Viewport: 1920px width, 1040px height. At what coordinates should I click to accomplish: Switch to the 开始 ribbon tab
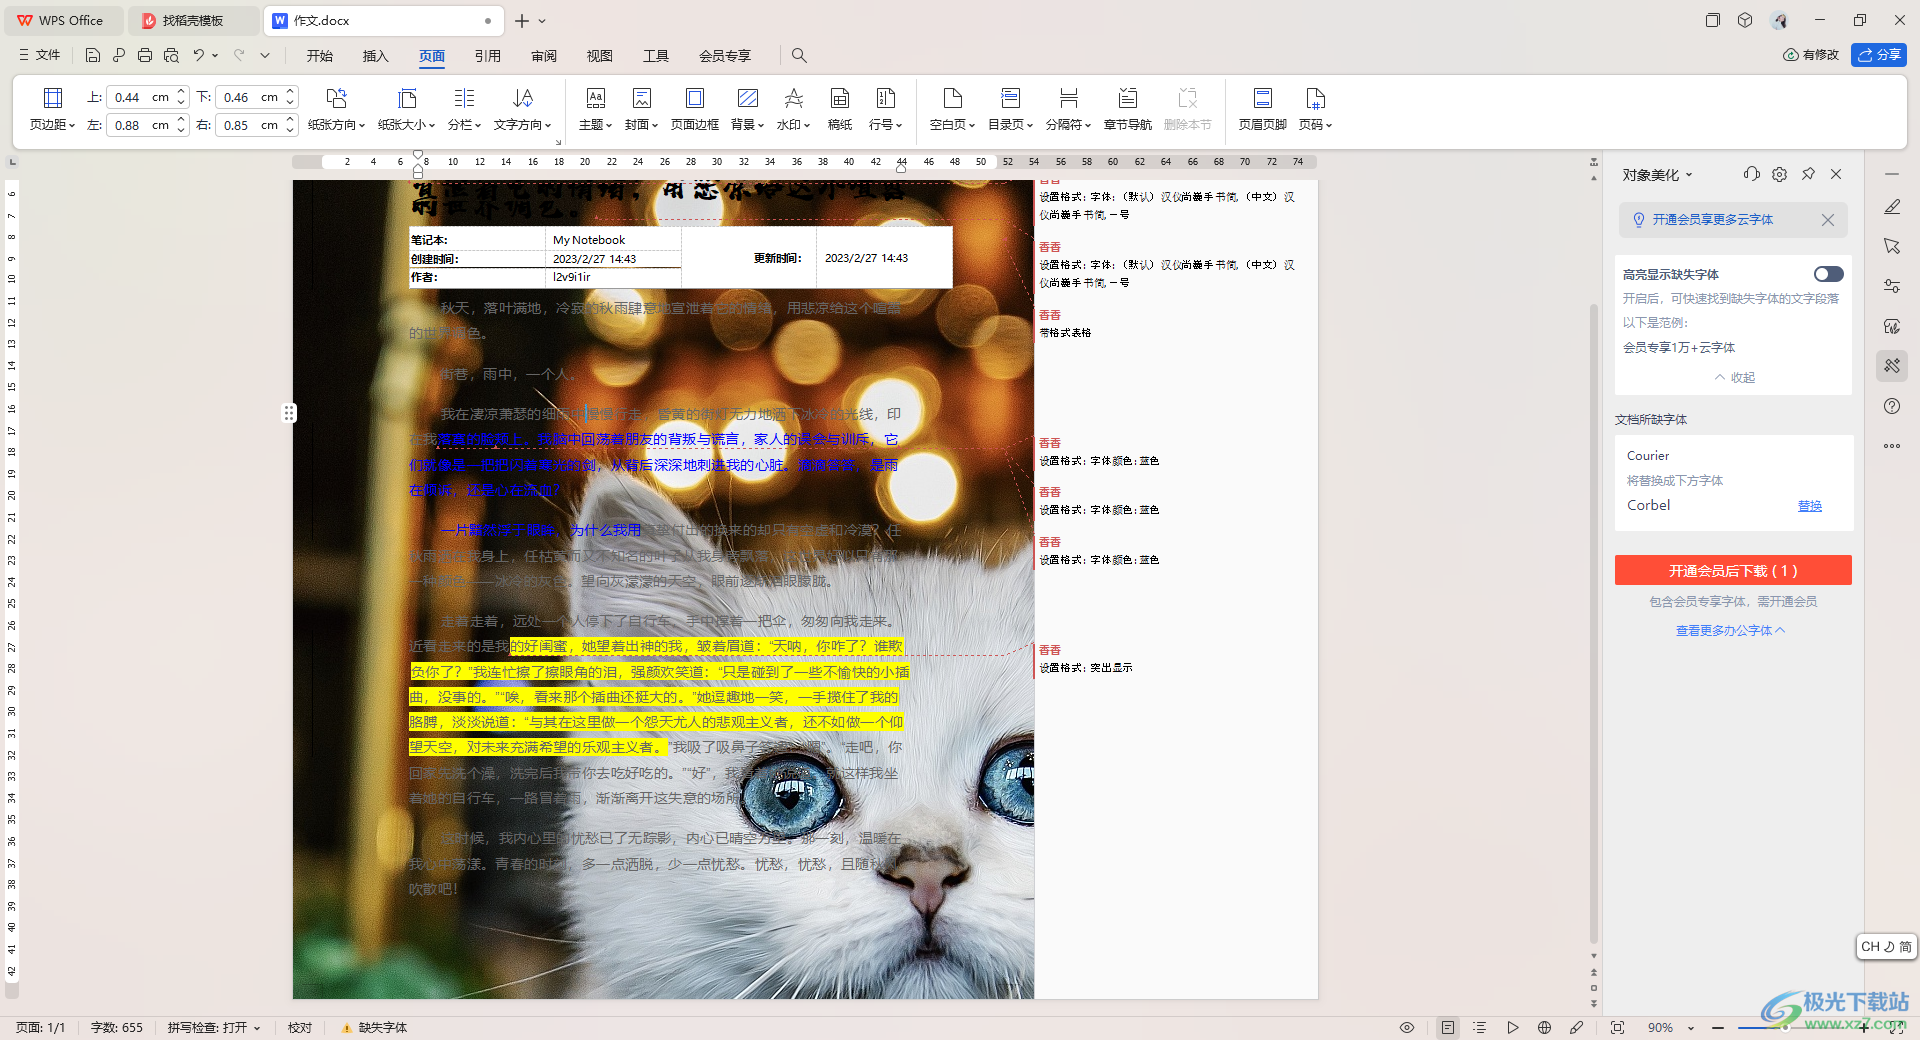320,56
